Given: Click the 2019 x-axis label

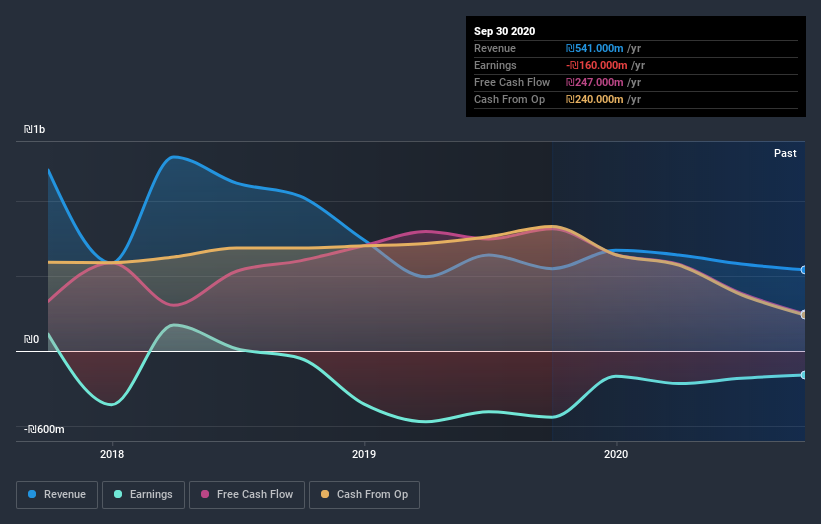Looking at the screenshot, I should coord(364,454).
